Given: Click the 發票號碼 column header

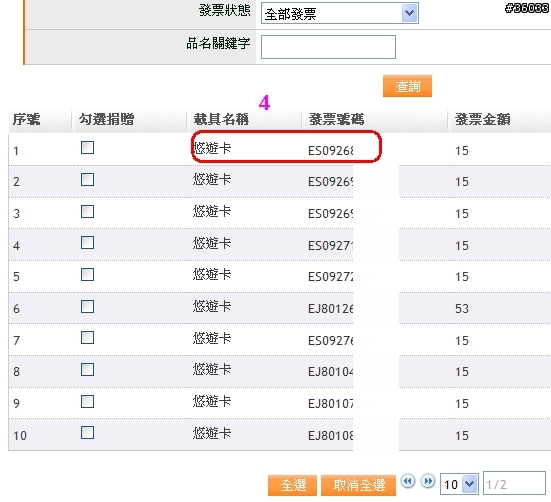Looking at the screenshot, I should 336,119.
